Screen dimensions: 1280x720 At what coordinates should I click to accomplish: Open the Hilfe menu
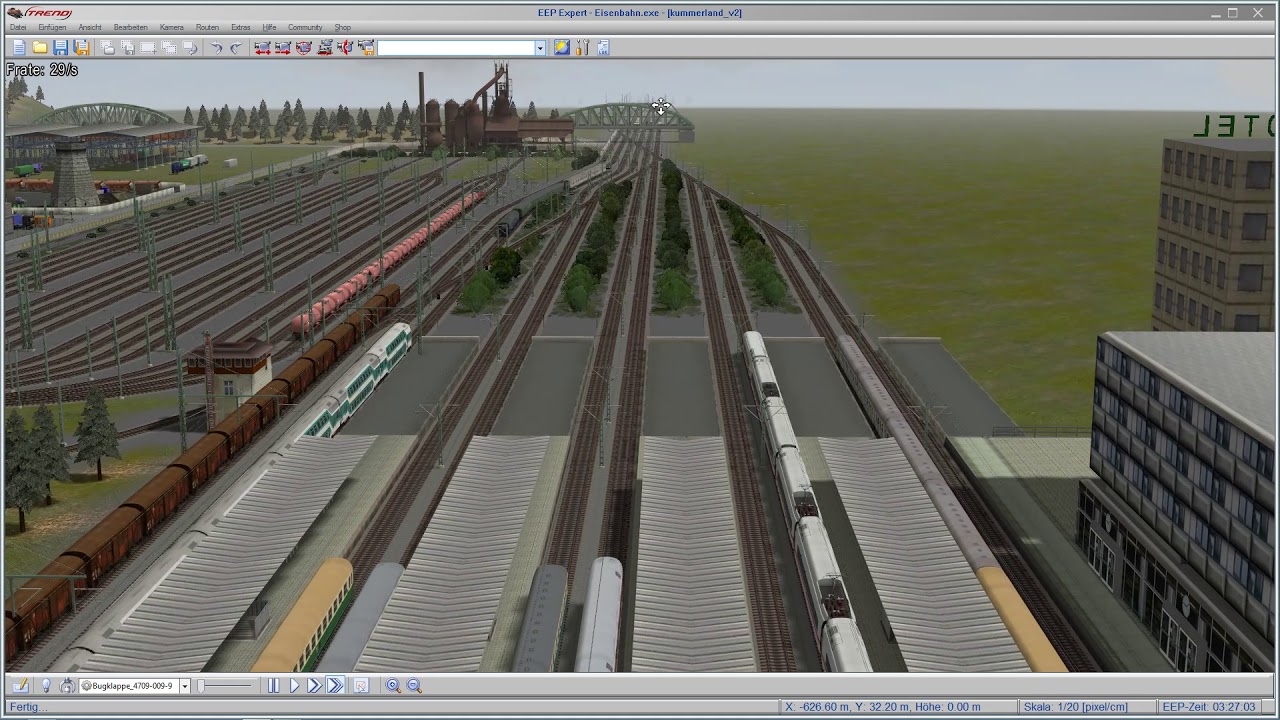click(269, 27)
